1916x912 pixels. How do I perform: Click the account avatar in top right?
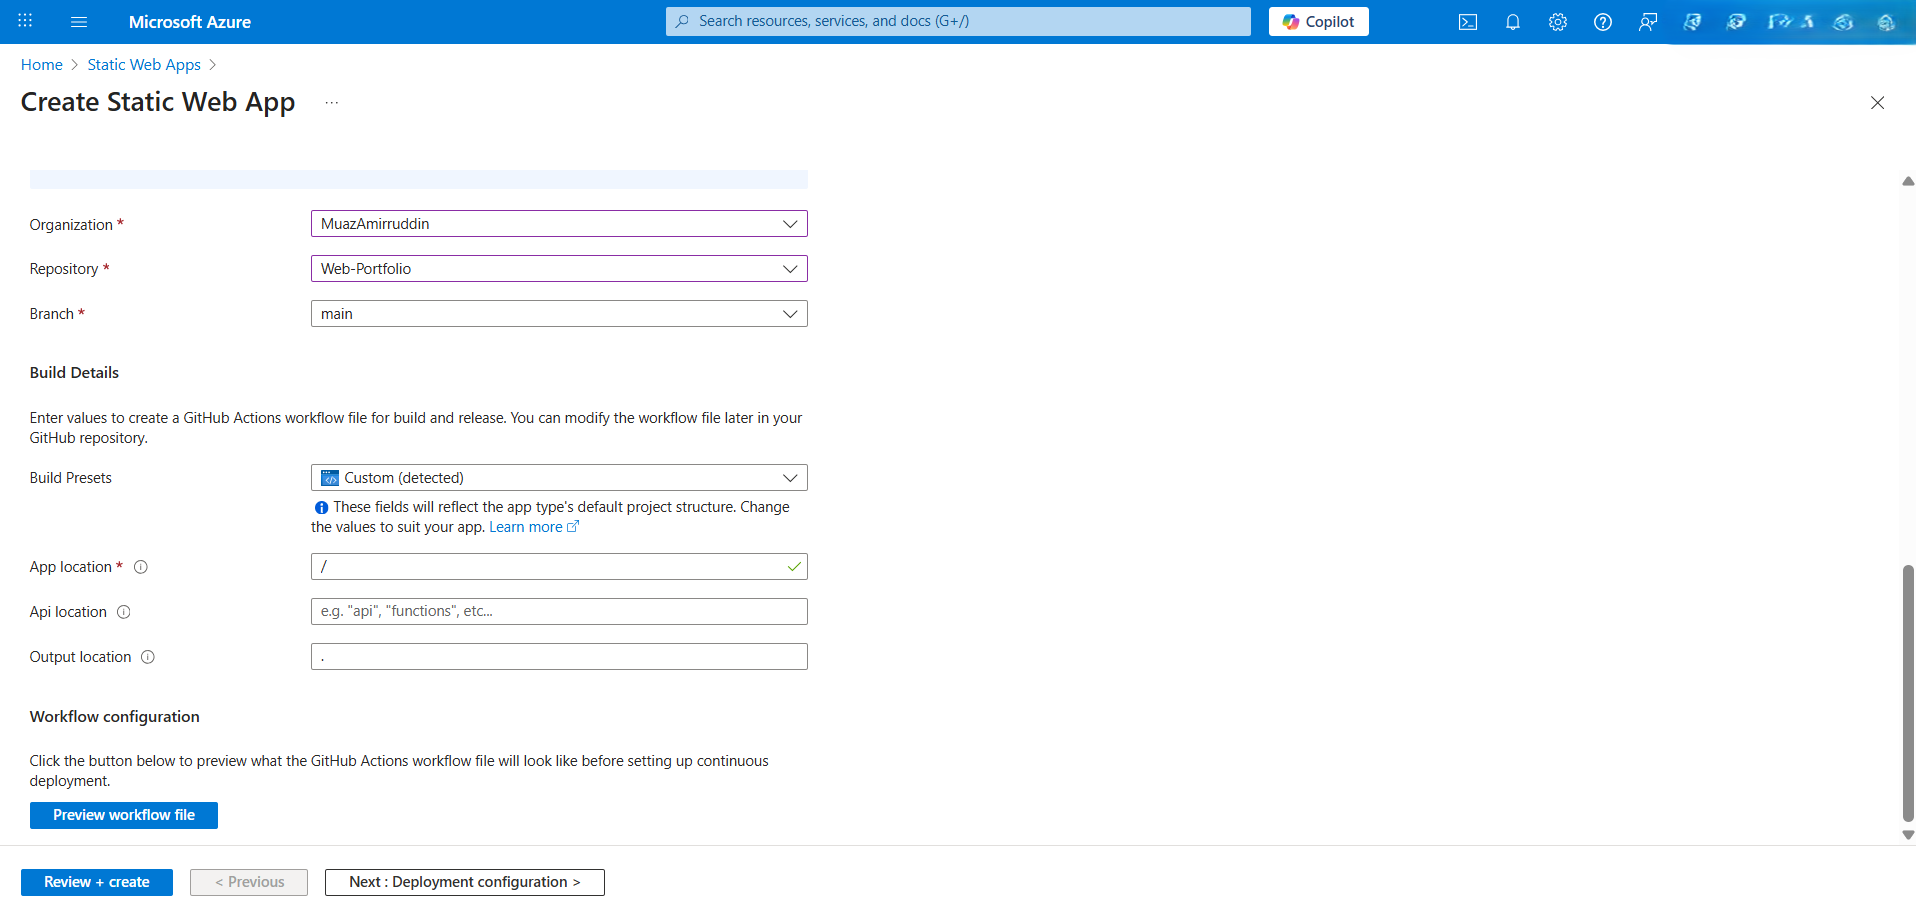click(x=1888, y=22)
